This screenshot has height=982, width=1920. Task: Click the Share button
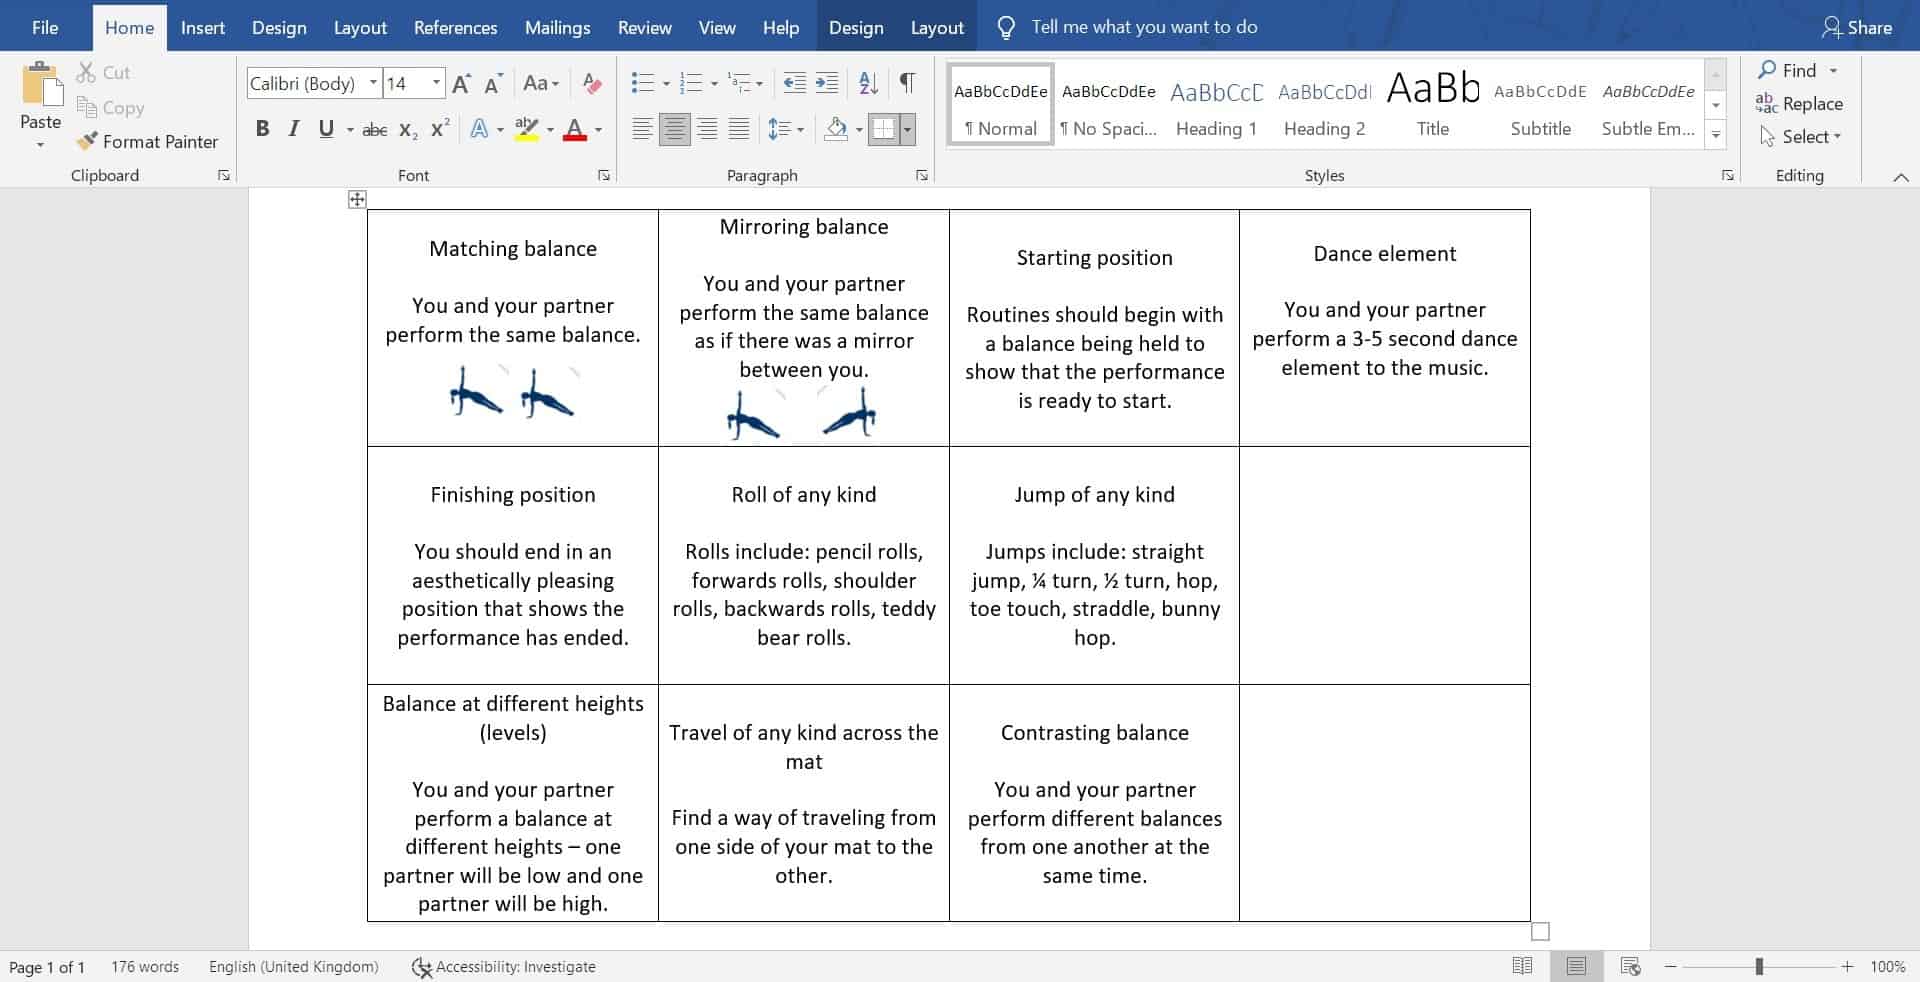pos(1857,27)
